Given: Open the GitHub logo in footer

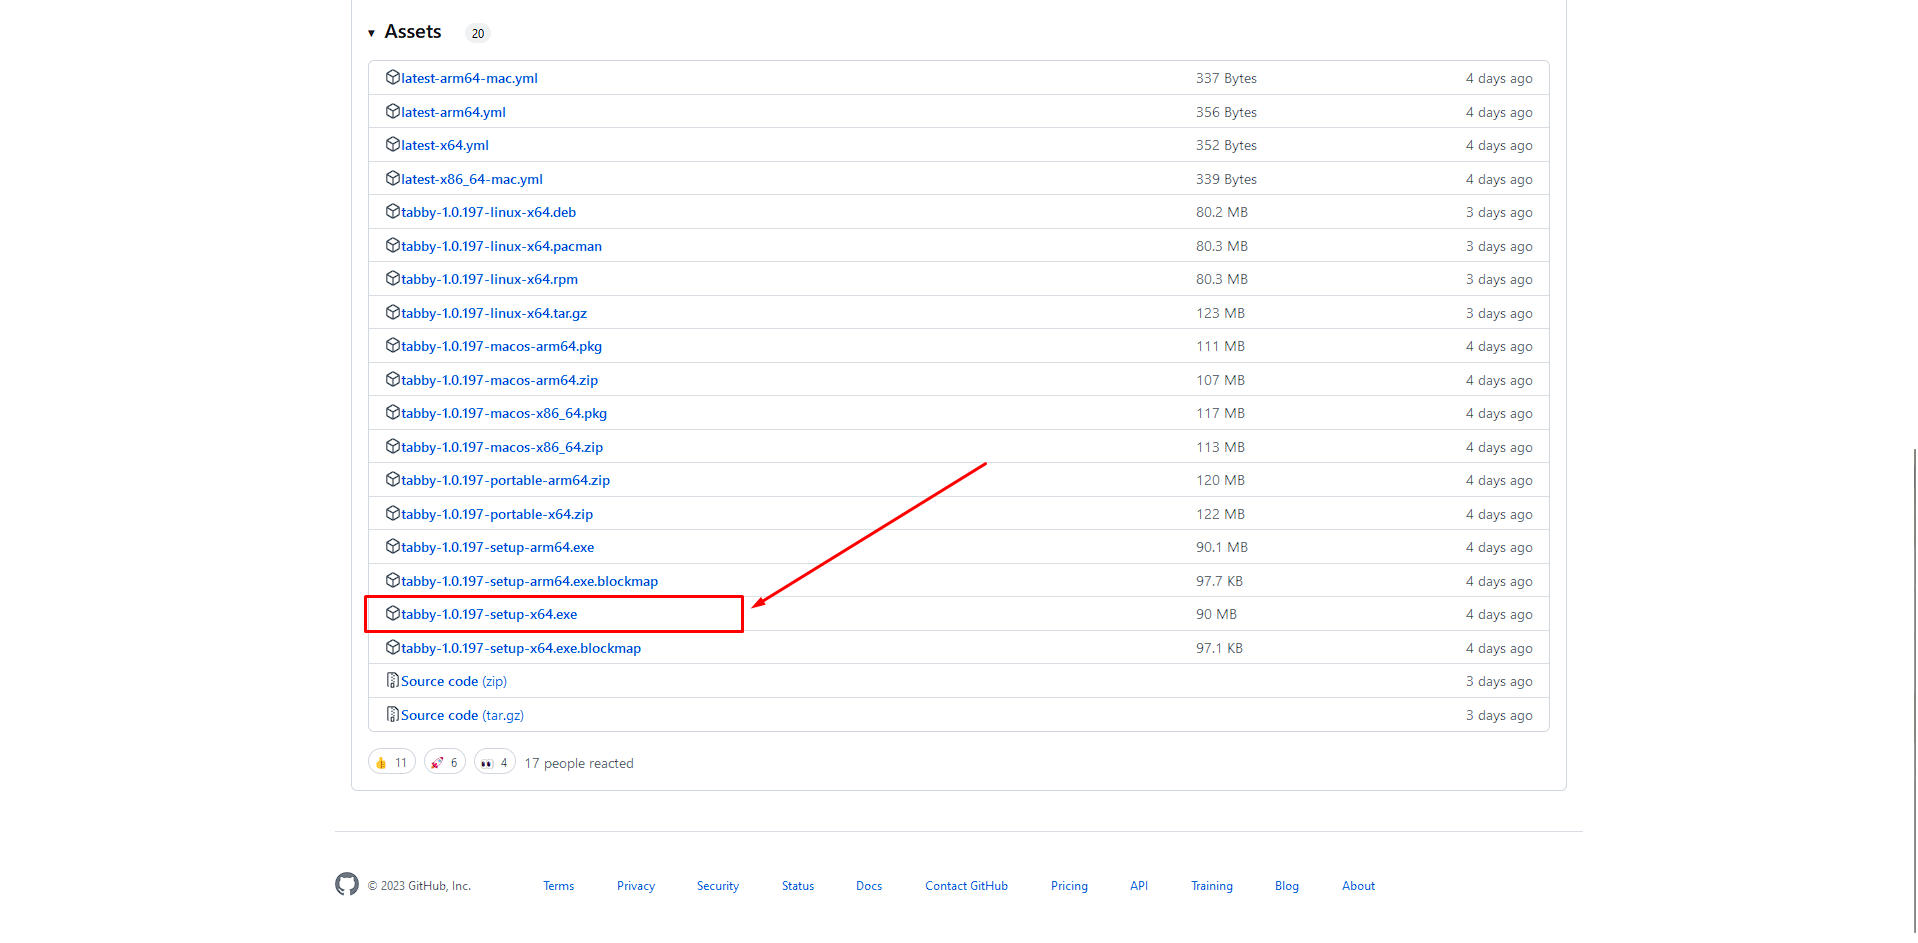Looking at the screenshot, I should (x=347, y=884).
